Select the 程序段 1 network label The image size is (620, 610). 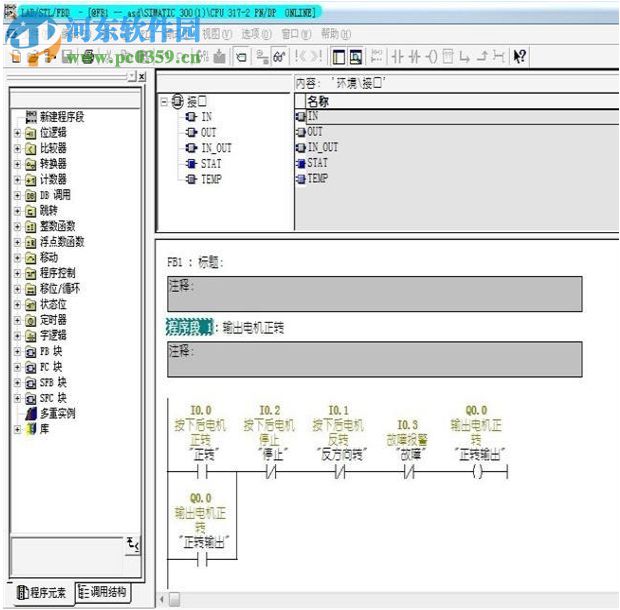(189, 327)
